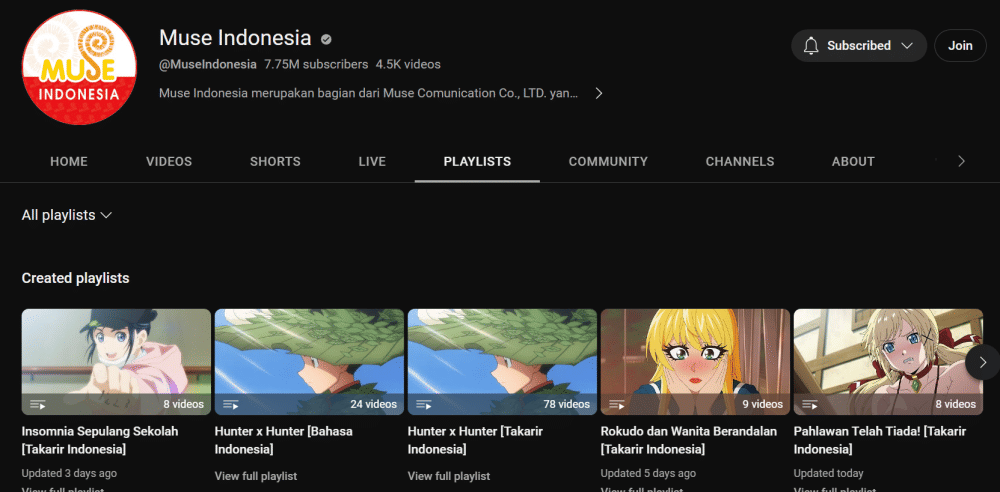Click the @MuseIndonesia handle text
The height and width of the screenshot is (492, 1000).
click(208, 64)
